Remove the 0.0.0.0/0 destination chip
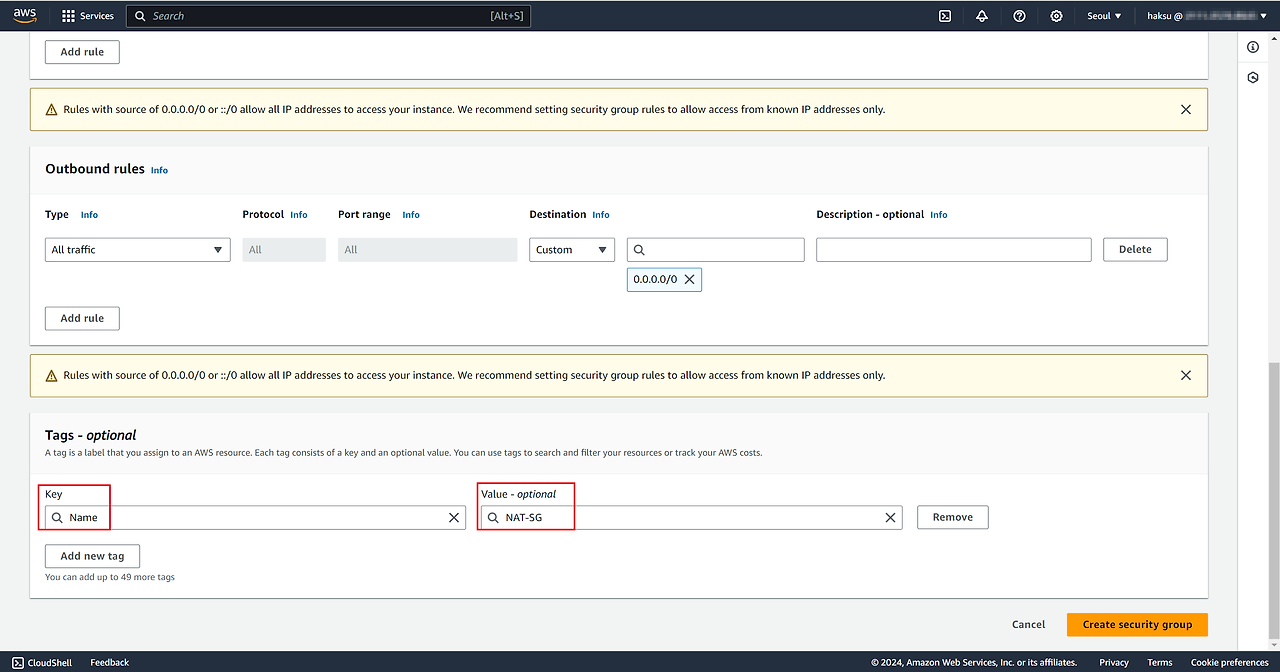Viewport: 1280px width, 672px height. (689, 280)
